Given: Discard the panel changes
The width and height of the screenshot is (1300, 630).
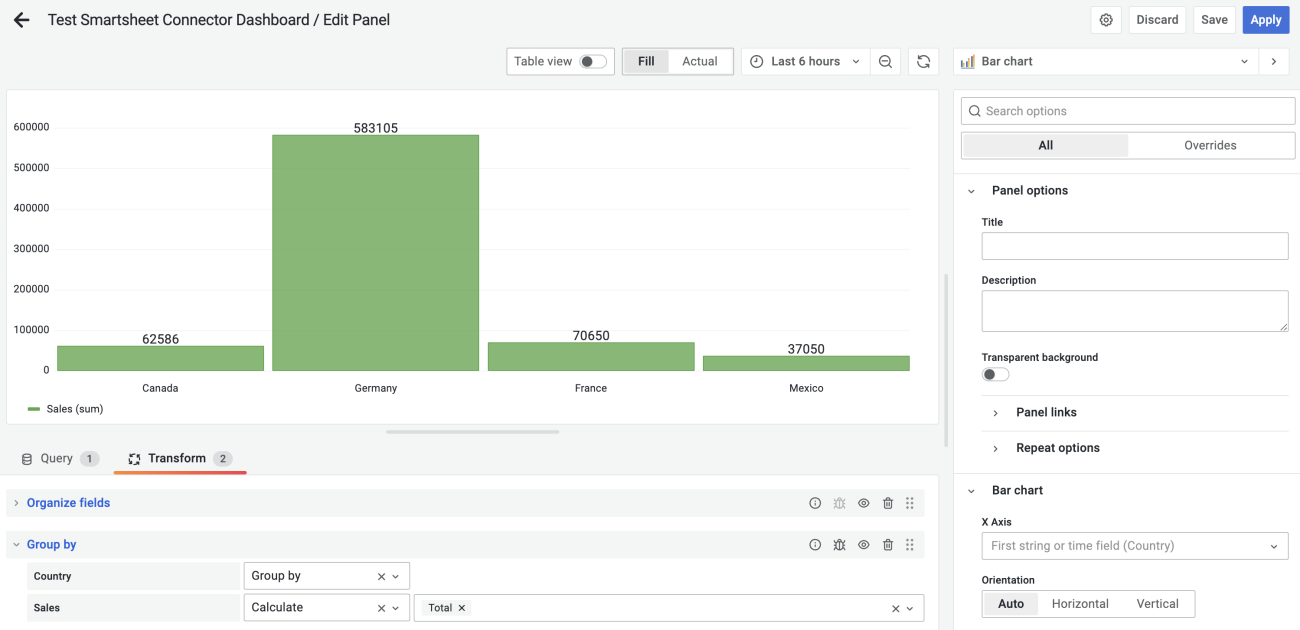Looking at the screenshot, I should (x=1156, y=19).
